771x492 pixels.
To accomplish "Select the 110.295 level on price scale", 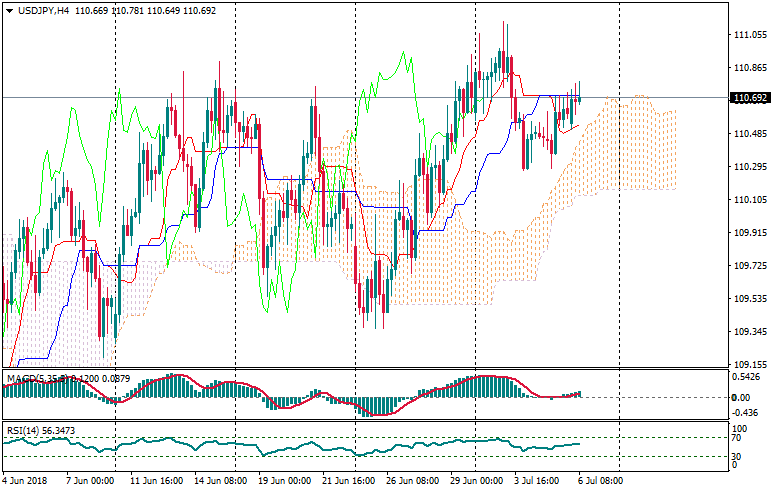I will 749,166.
